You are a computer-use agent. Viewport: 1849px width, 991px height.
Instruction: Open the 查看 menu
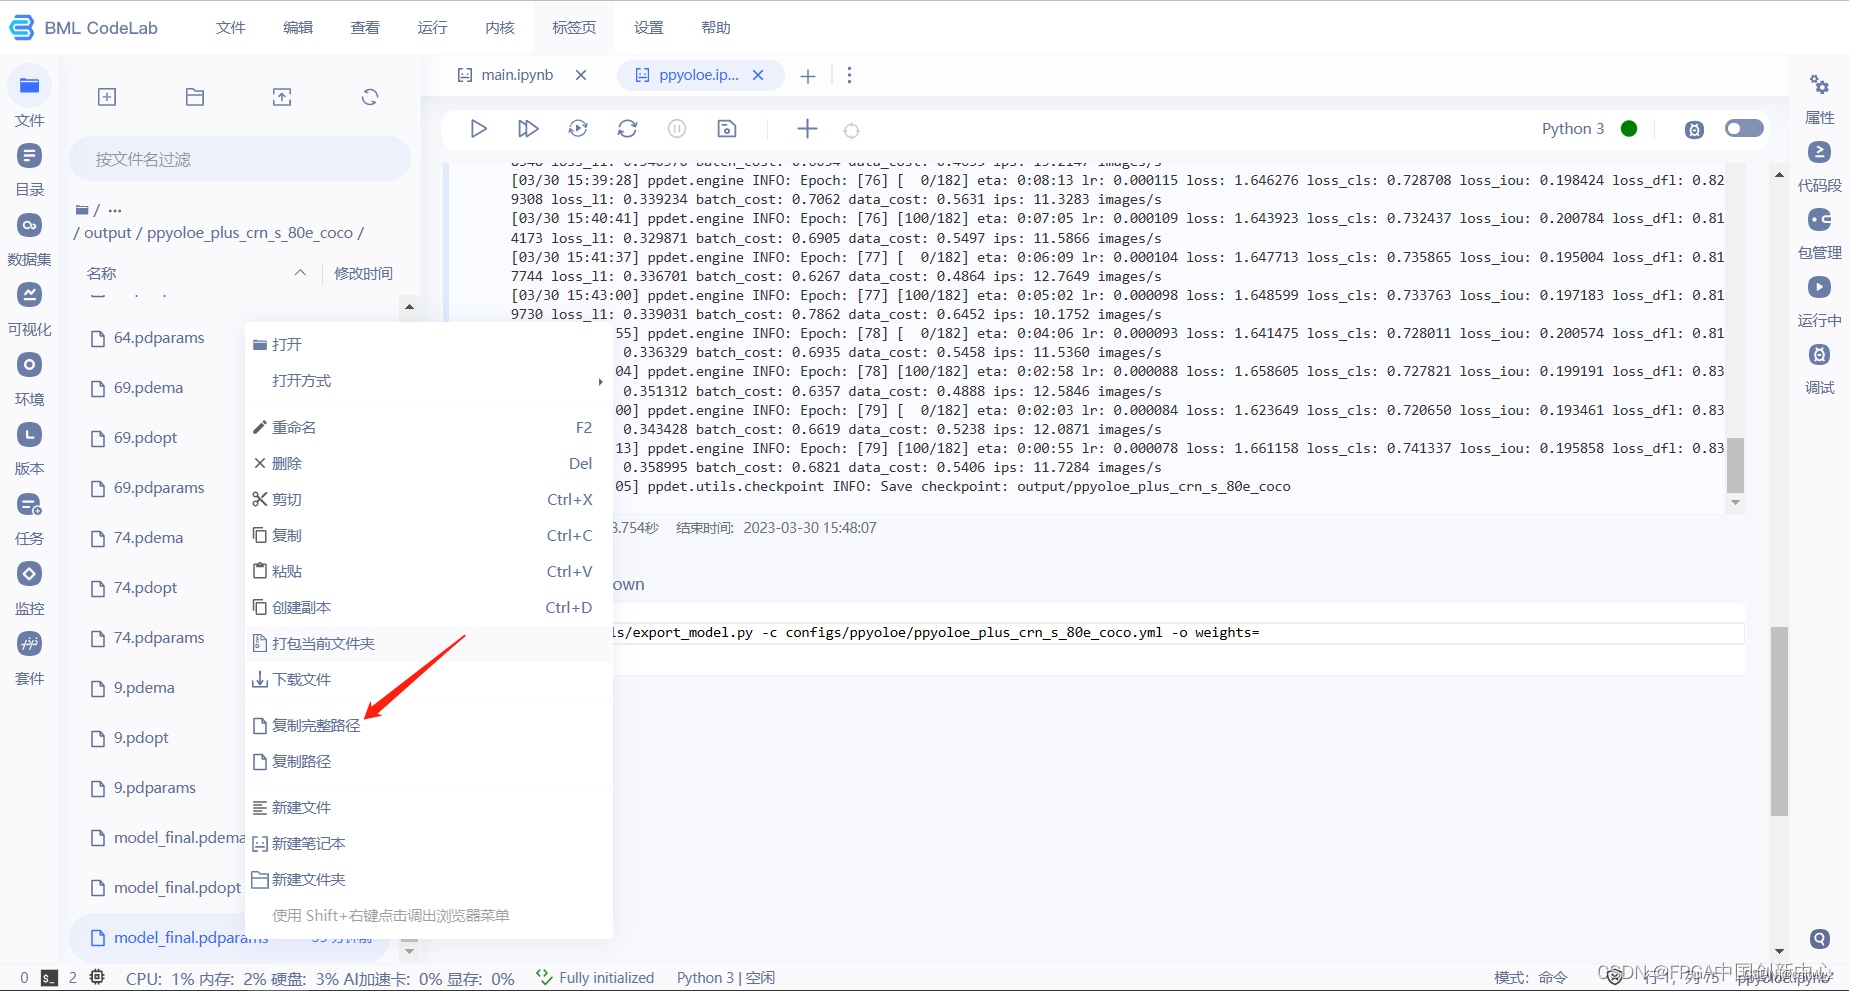click(x=365, y=27)
